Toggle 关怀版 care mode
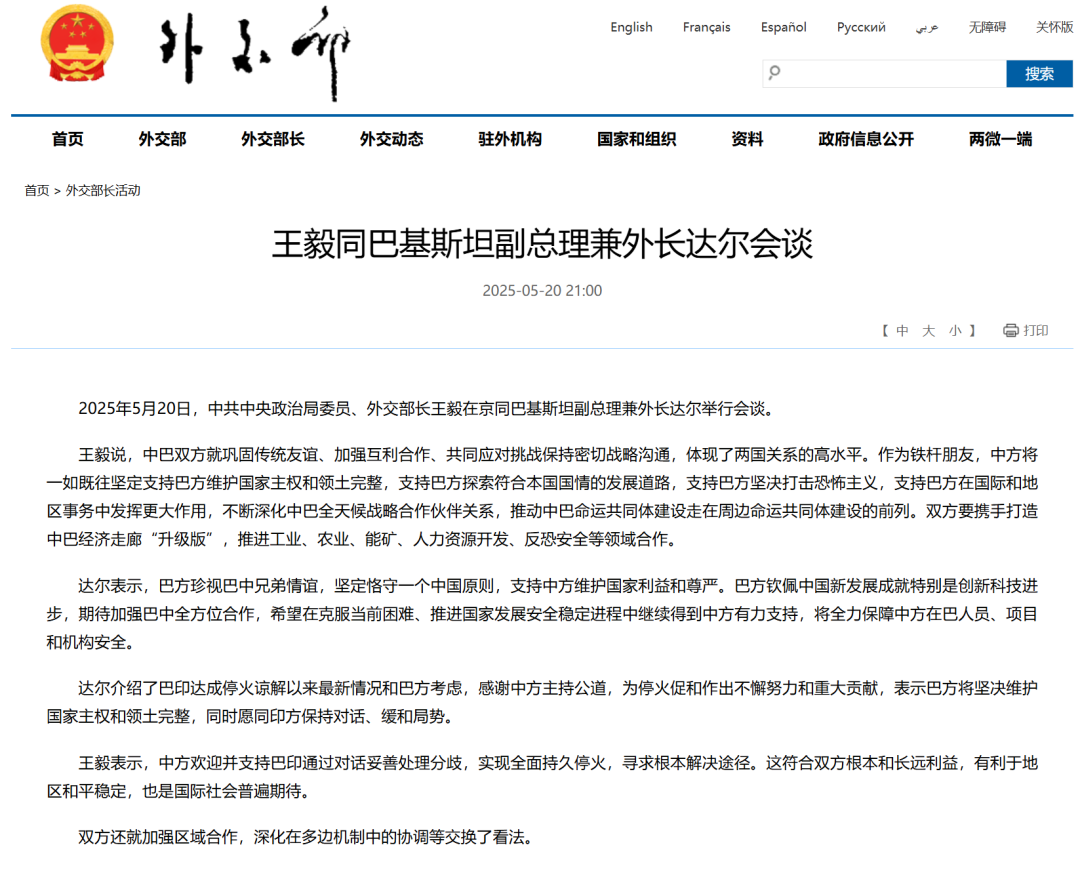The height and width of the screenshot is (881, 1080). [1054, 27]
